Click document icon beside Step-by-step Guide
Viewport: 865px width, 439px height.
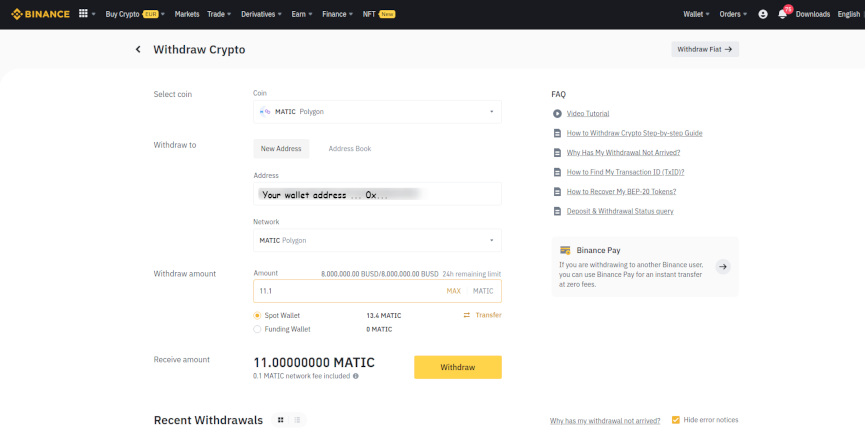tap(557, 133)
